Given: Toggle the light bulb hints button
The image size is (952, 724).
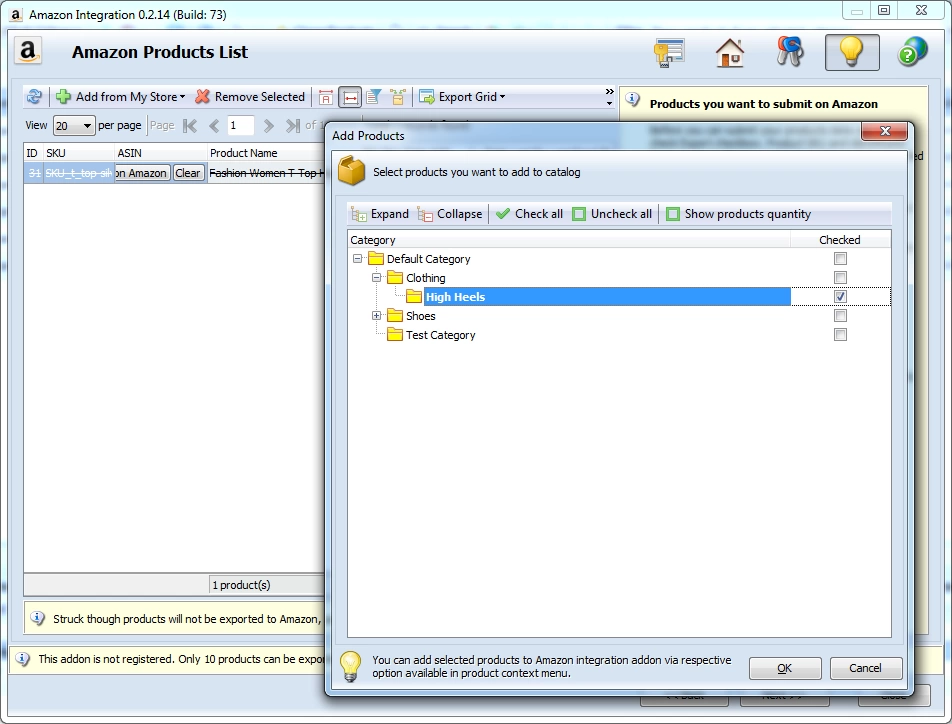Looking at the screenshot, I should coord(852,52).
